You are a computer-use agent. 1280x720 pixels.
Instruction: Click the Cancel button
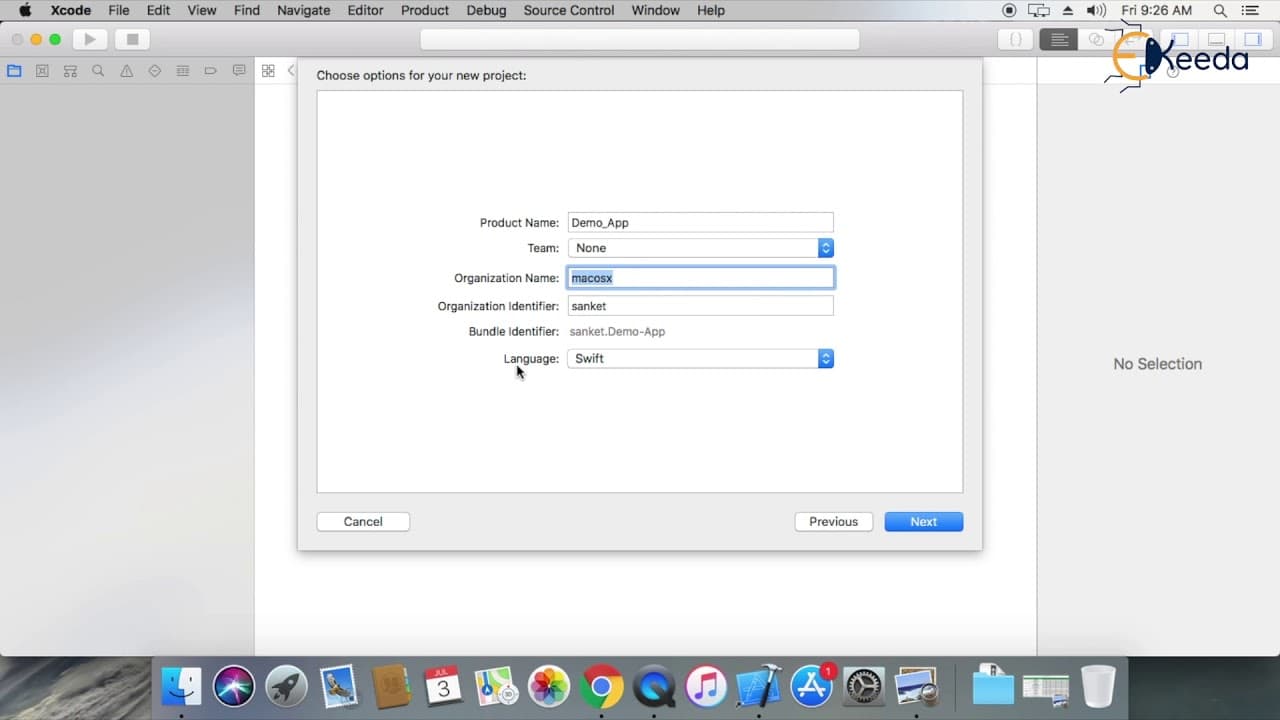(363, 521)
